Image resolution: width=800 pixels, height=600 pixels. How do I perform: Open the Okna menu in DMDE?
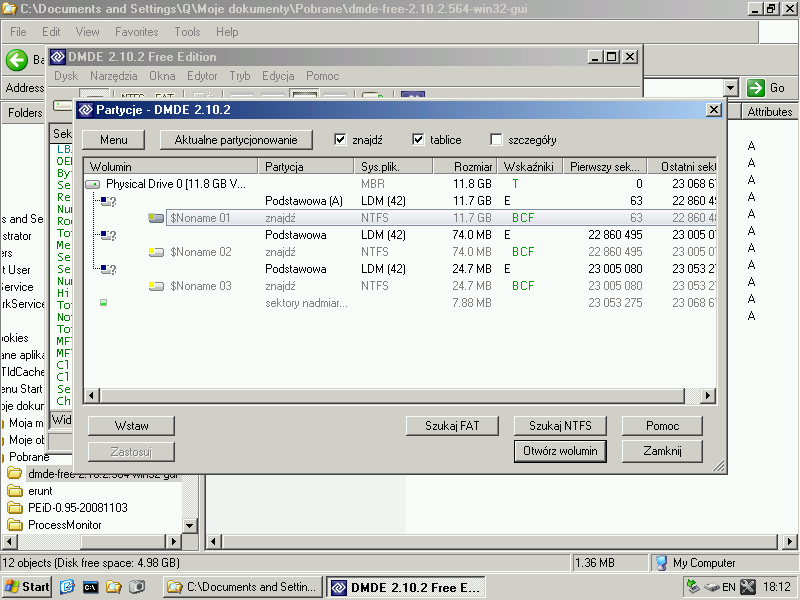[x=162, y=76]
